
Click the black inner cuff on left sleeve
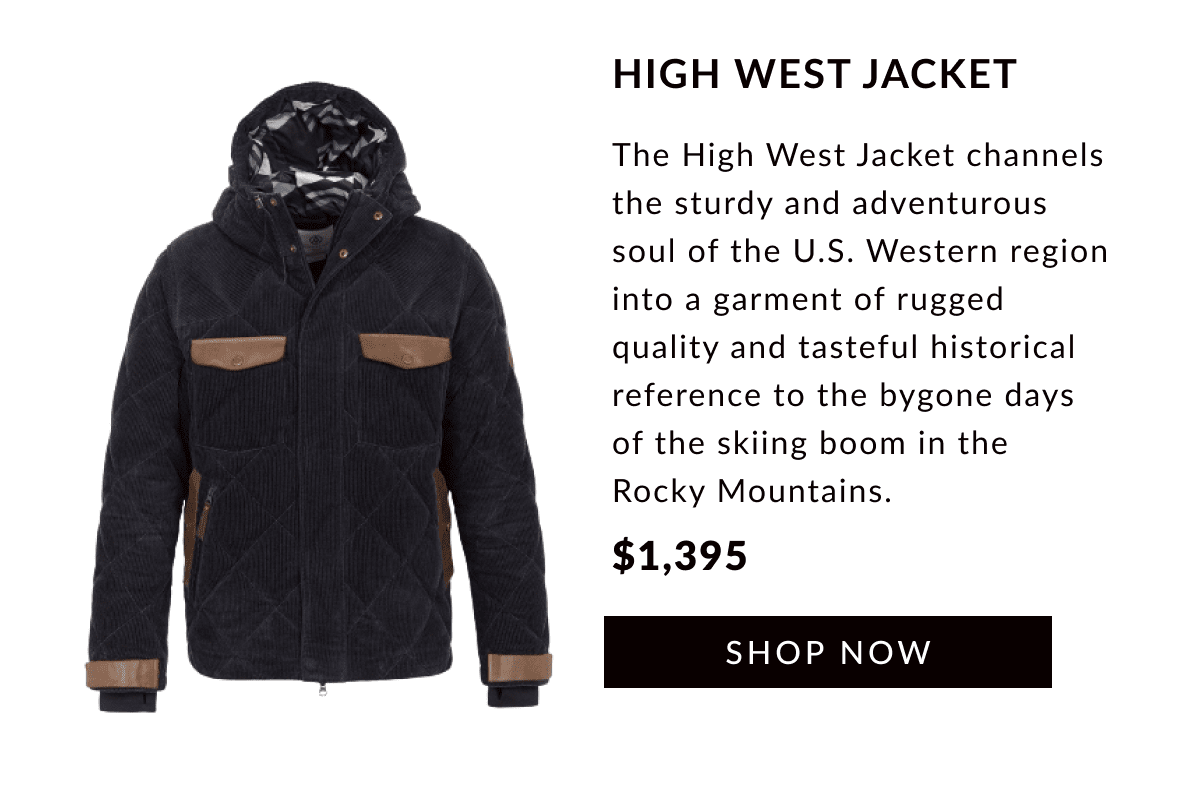point(128,699)
